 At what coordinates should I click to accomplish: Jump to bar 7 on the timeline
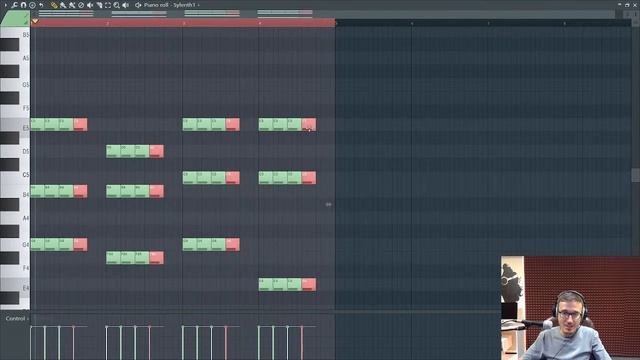488,23
